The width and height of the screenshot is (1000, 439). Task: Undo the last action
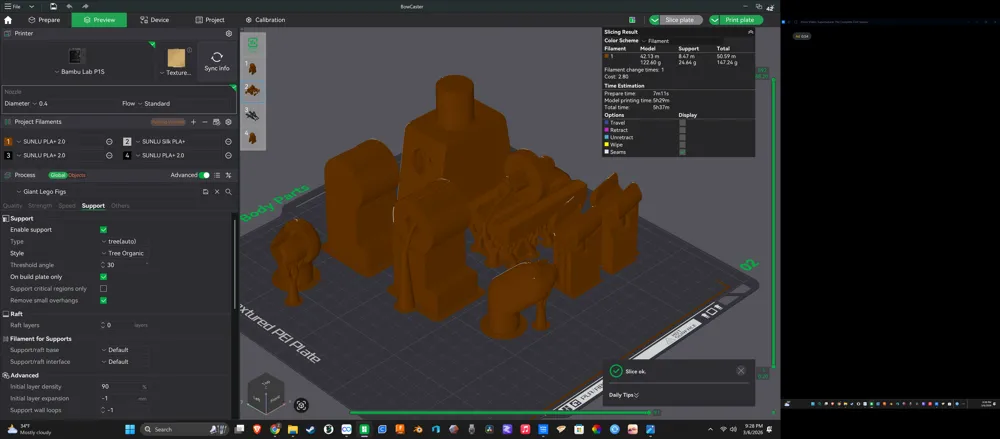[69, 6]
